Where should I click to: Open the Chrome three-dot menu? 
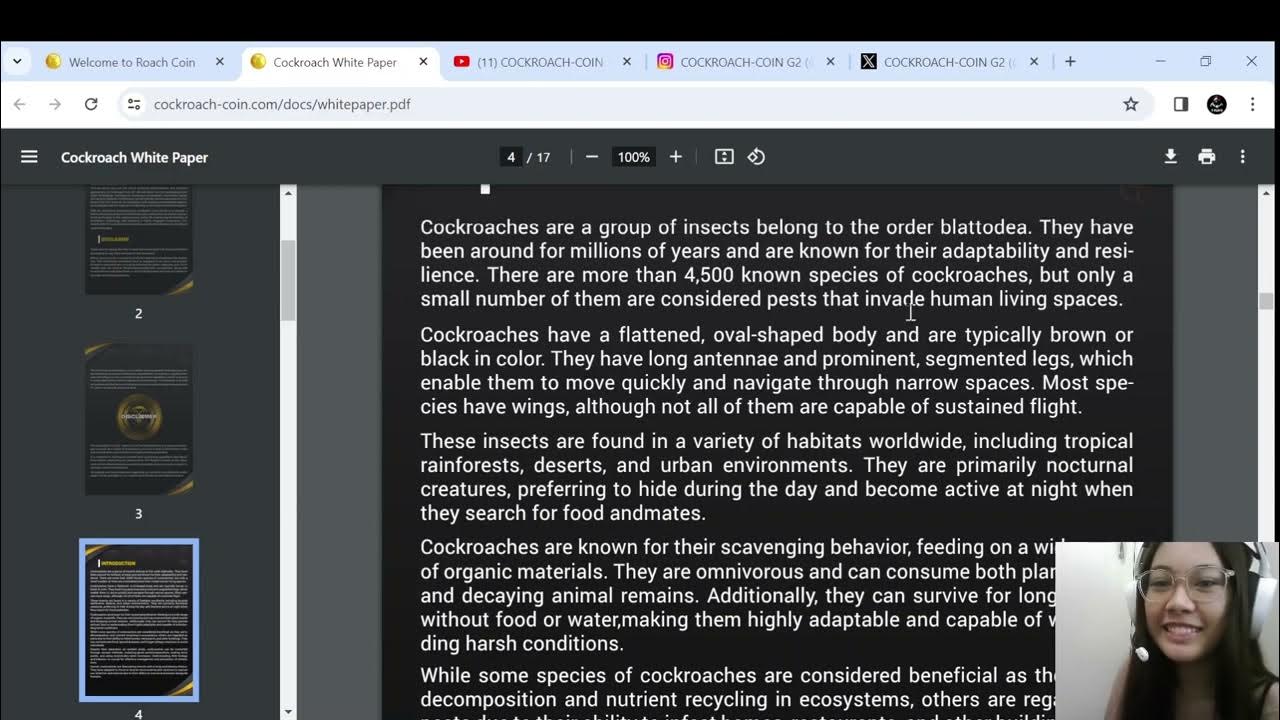click(1253, 104)
